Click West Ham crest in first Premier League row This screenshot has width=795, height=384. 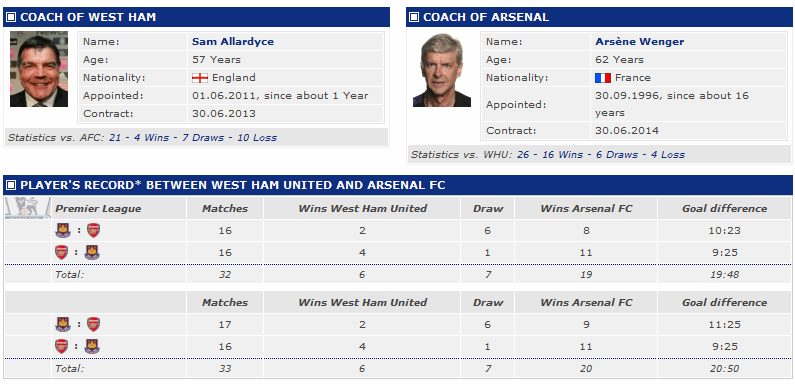pos(63,231)
